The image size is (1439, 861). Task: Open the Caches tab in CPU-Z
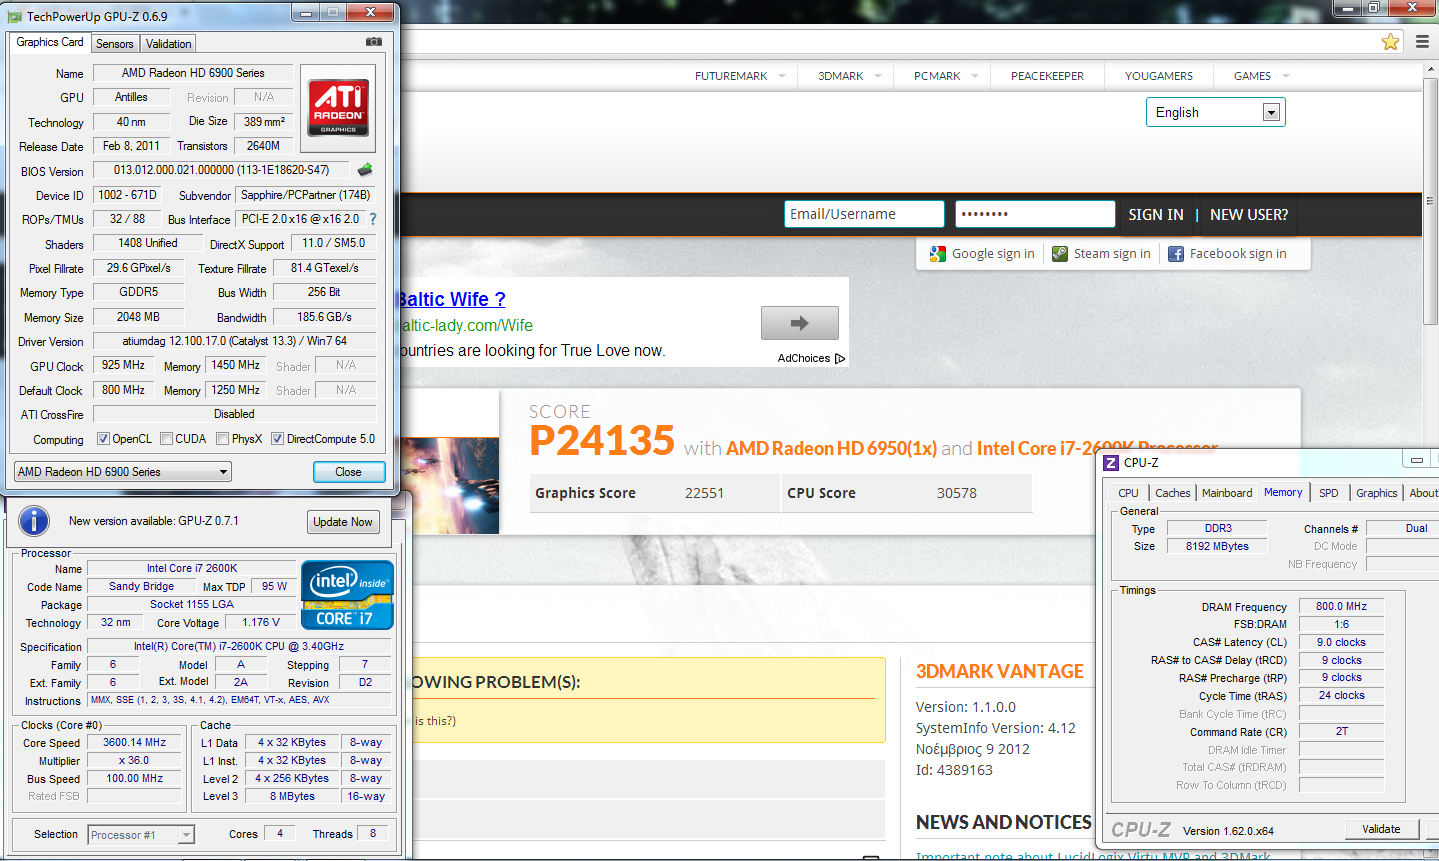click(1173, 493)
